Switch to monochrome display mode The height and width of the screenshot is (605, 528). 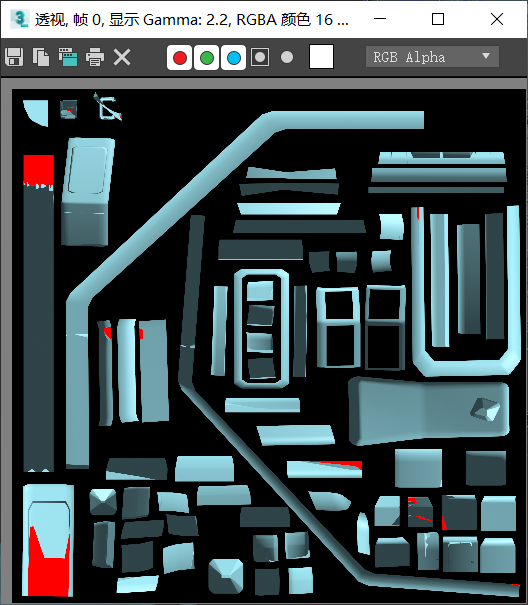[287, 57]
